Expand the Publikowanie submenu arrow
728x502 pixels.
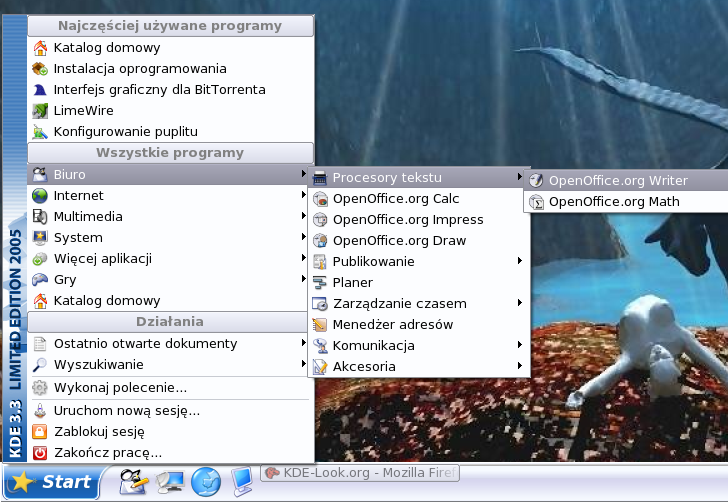[520, 261]
